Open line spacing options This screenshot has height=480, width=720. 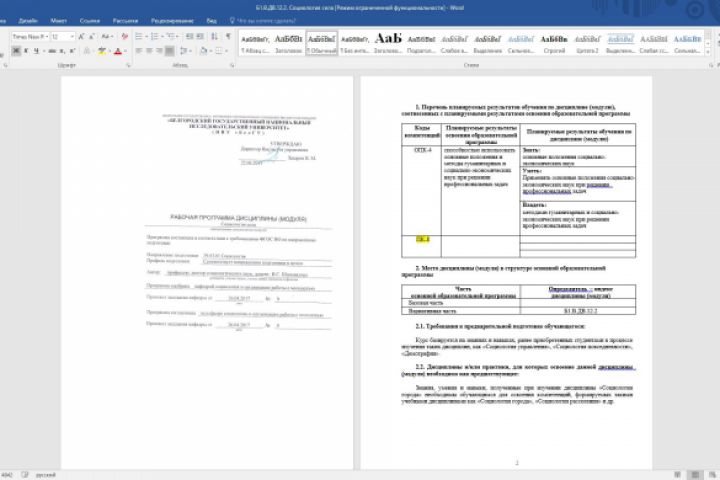pos(185,51)
